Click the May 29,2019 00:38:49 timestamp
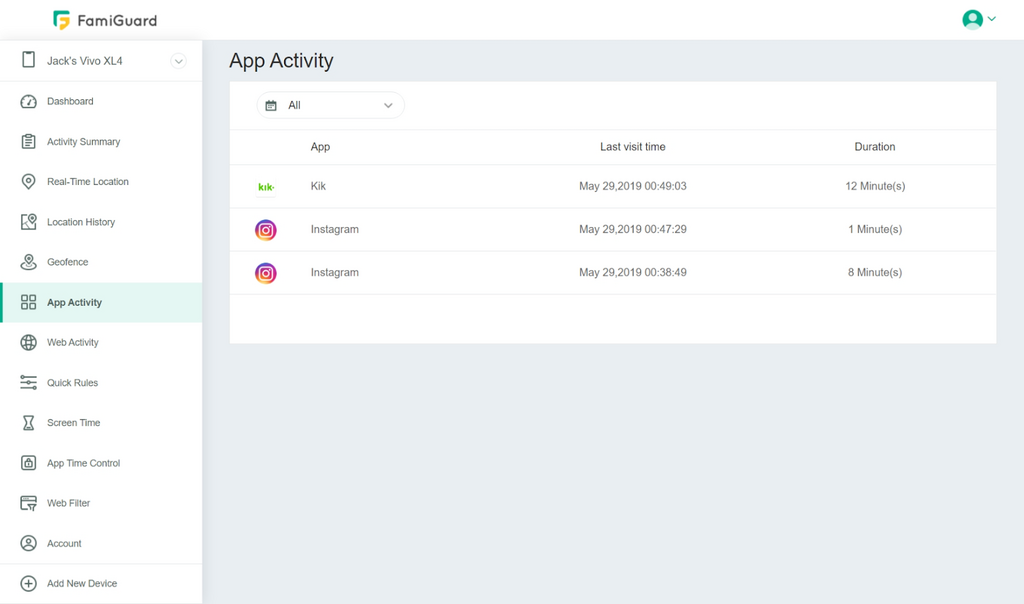Viewport: 1024px width, 604px height. [633, 272]
